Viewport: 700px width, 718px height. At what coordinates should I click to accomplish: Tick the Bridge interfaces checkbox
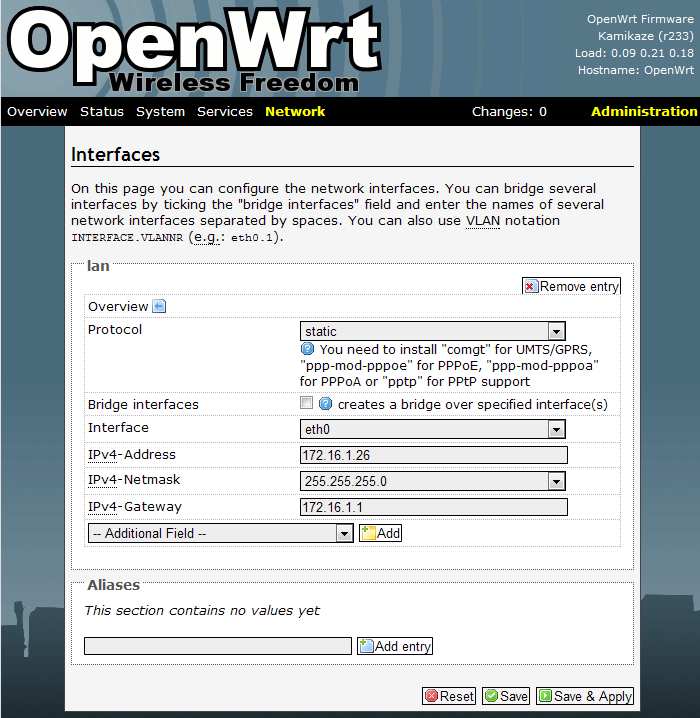pos(306,403)
